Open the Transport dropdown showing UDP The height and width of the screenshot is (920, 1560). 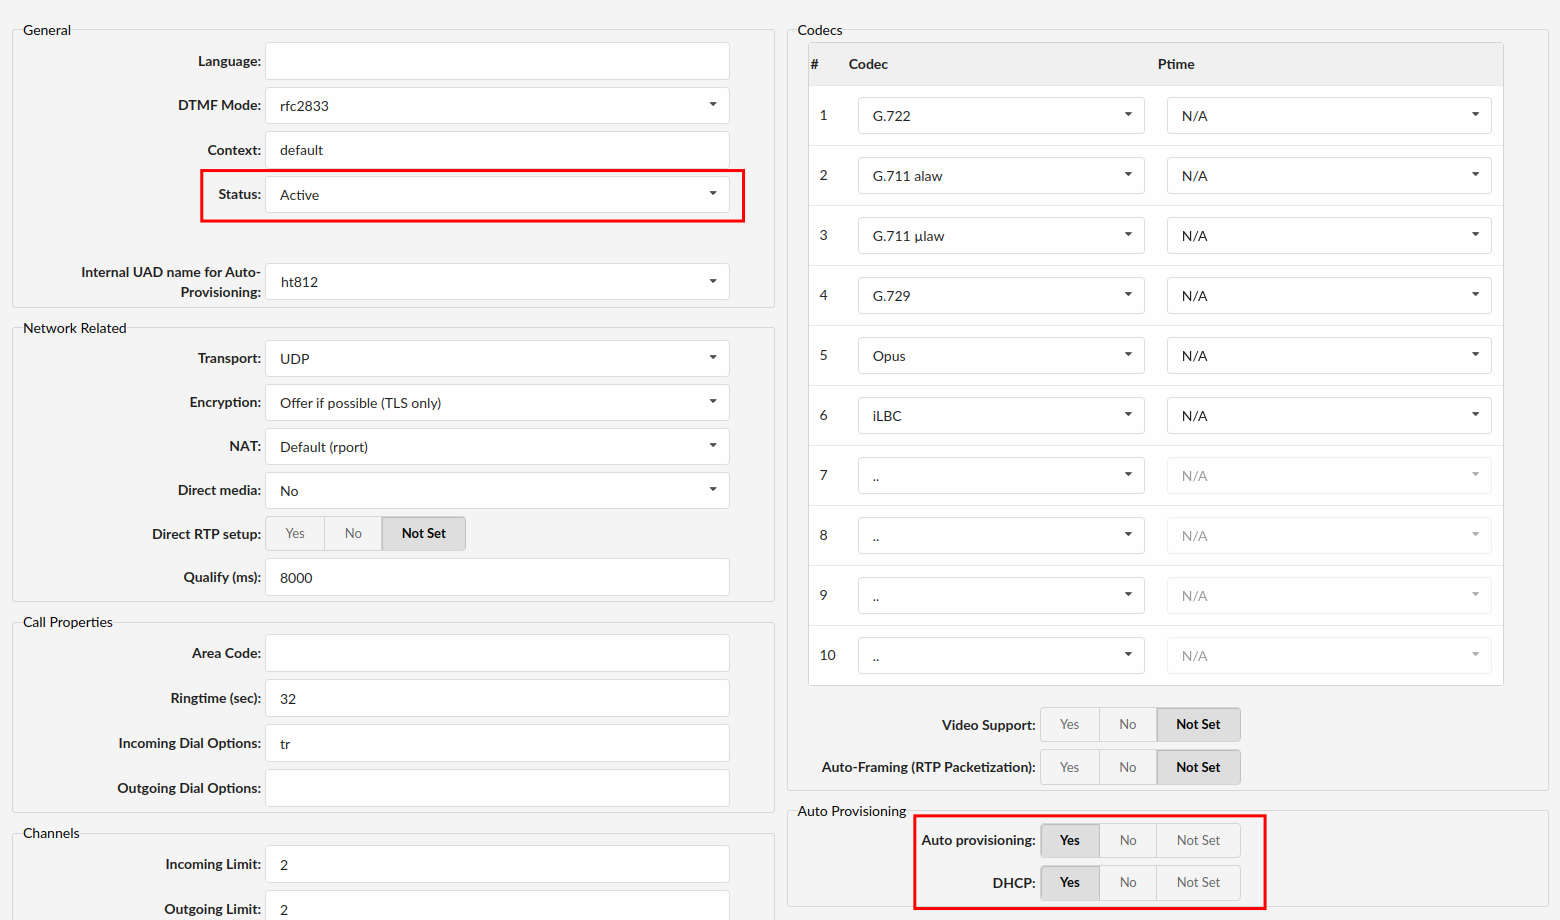pyautogui.click(x=497, y=358)
